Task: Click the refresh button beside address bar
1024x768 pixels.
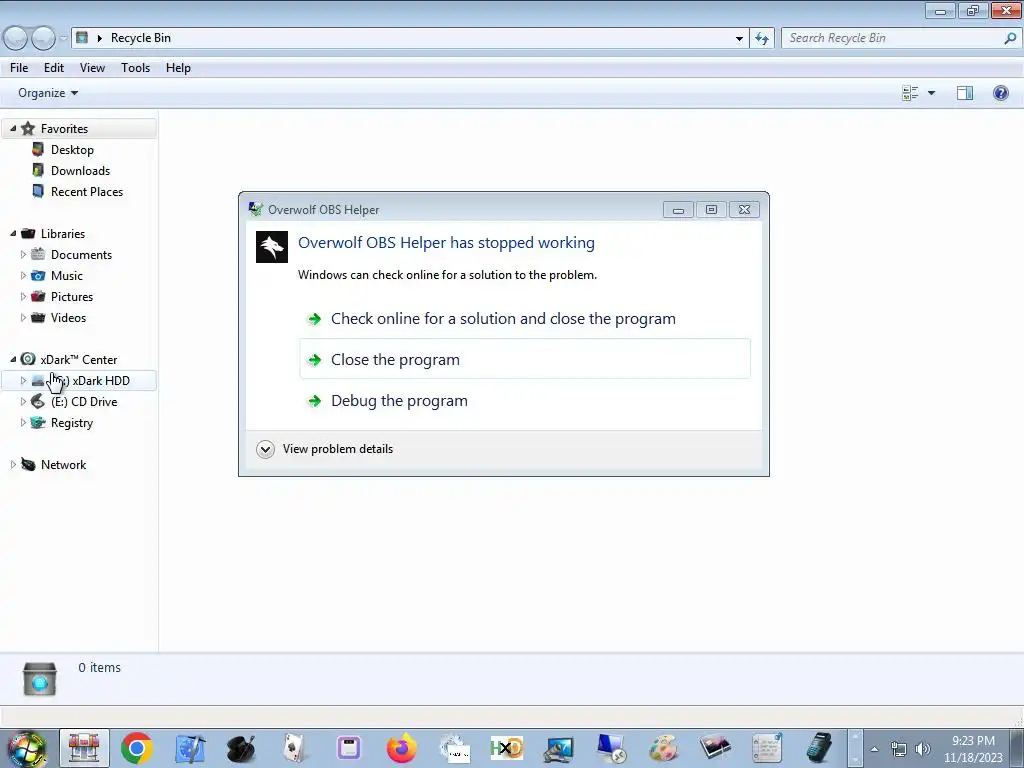Action: pyautogui.click(x=761, y=38)
